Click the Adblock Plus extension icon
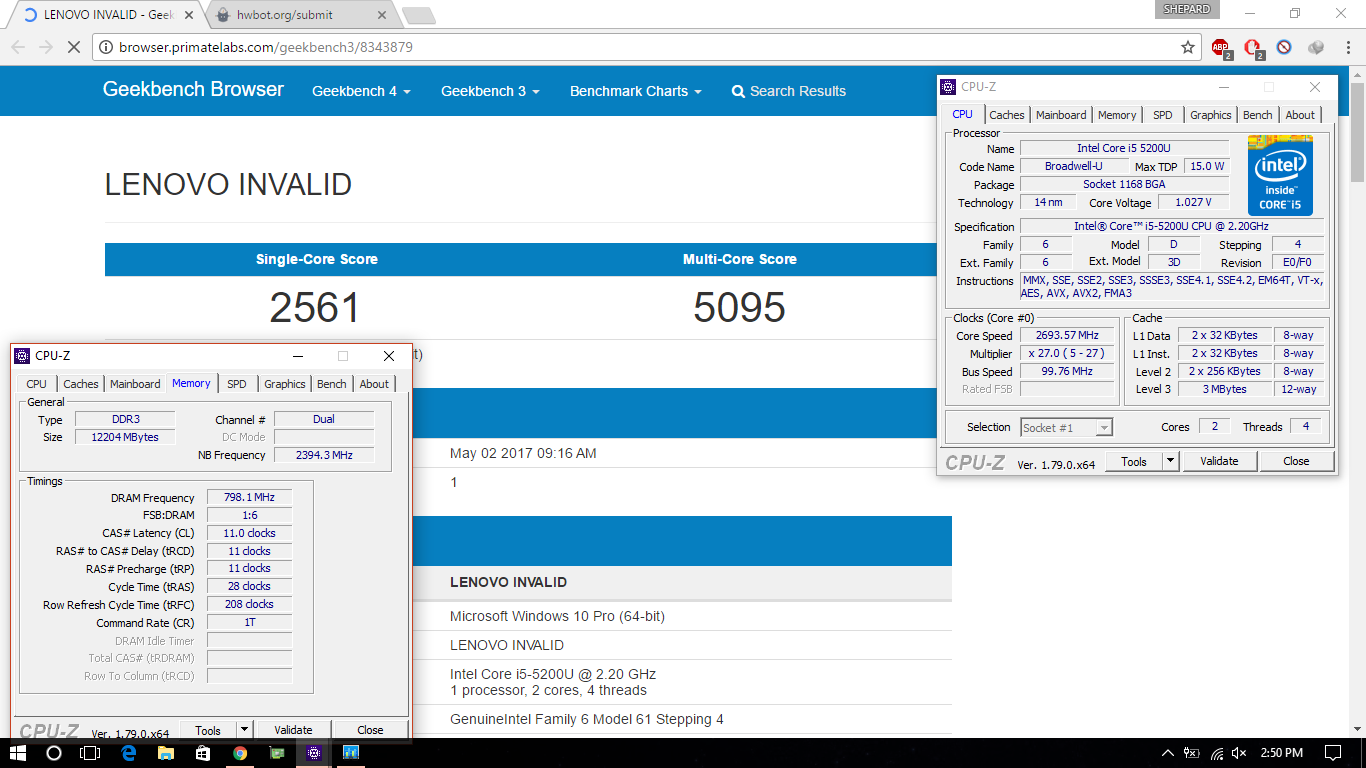 click(1221, 47)
